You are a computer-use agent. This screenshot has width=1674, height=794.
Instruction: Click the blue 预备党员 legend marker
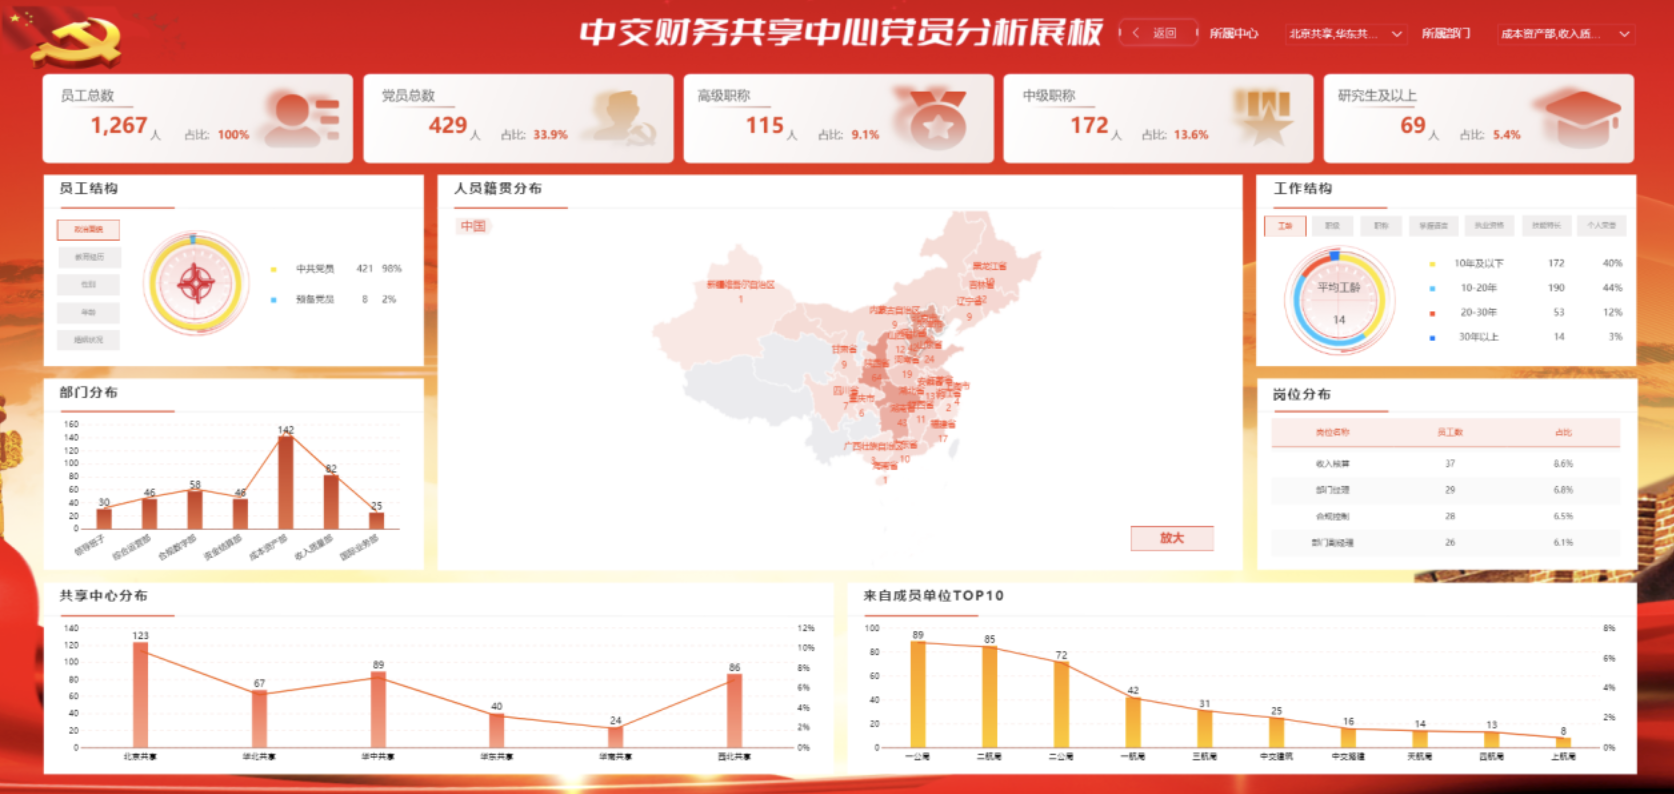click(x=273, y=299)
